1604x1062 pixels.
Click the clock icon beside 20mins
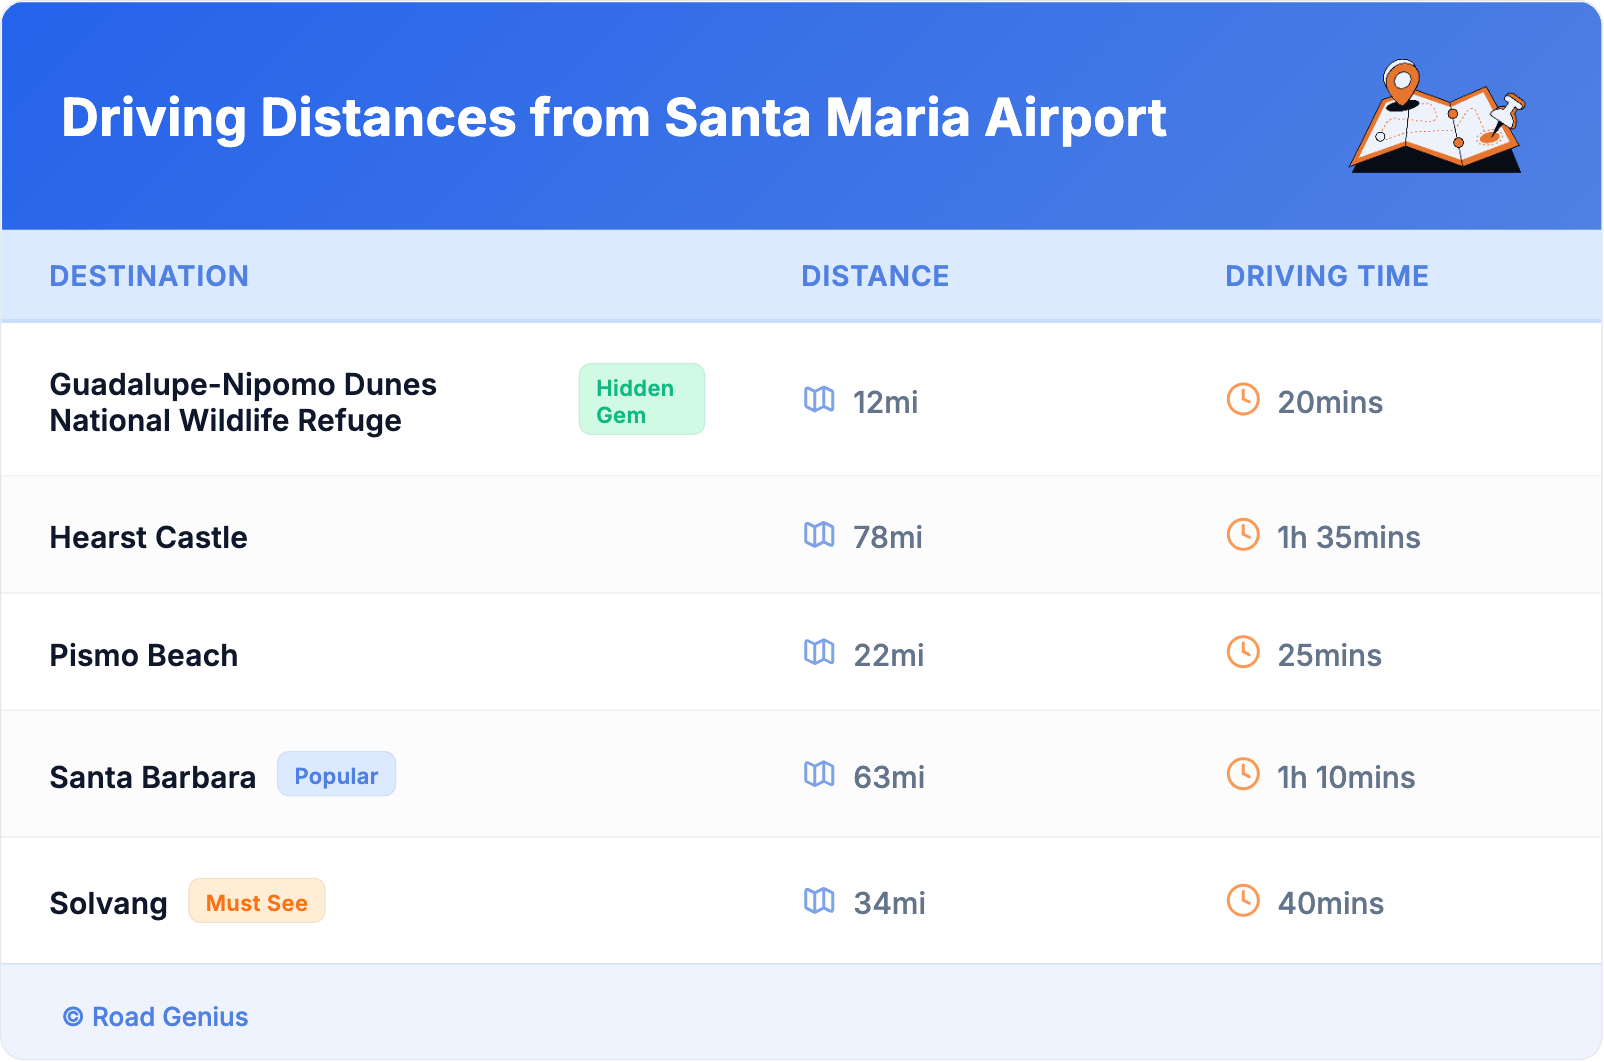[x=1243, y=400]
